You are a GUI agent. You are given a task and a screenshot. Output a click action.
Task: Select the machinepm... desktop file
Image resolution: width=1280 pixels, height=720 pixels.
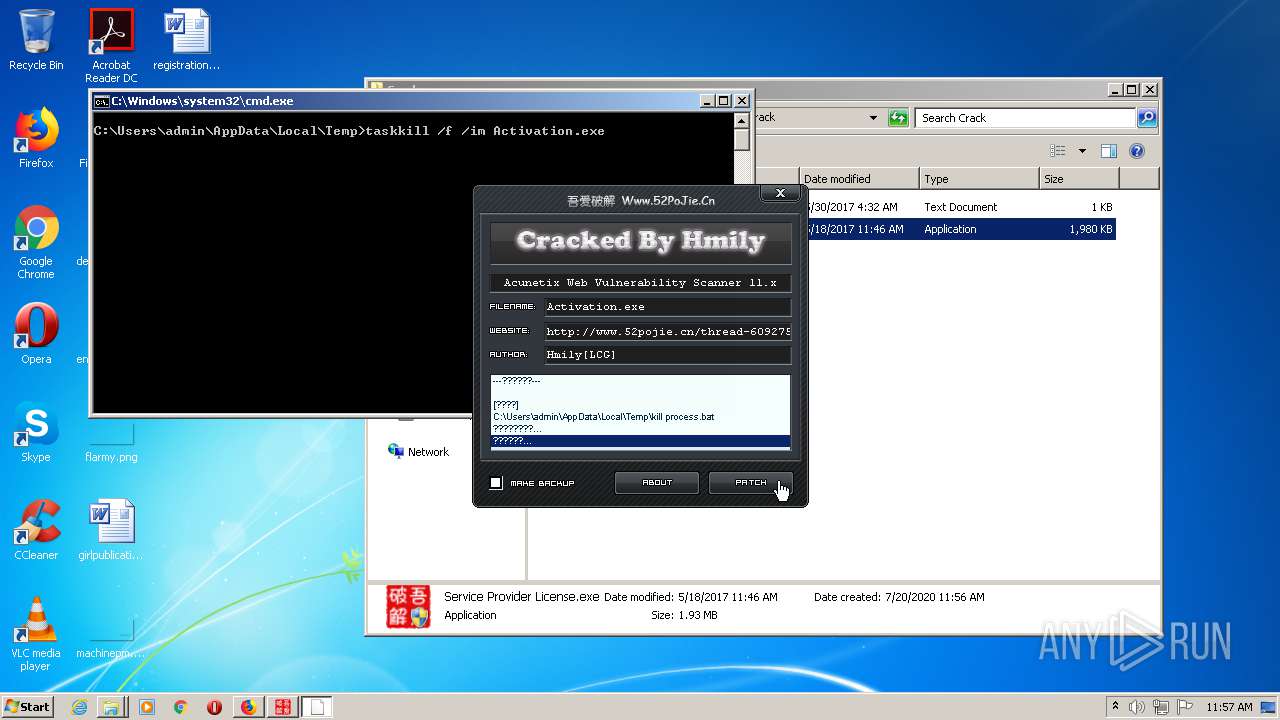click(111, 640)
